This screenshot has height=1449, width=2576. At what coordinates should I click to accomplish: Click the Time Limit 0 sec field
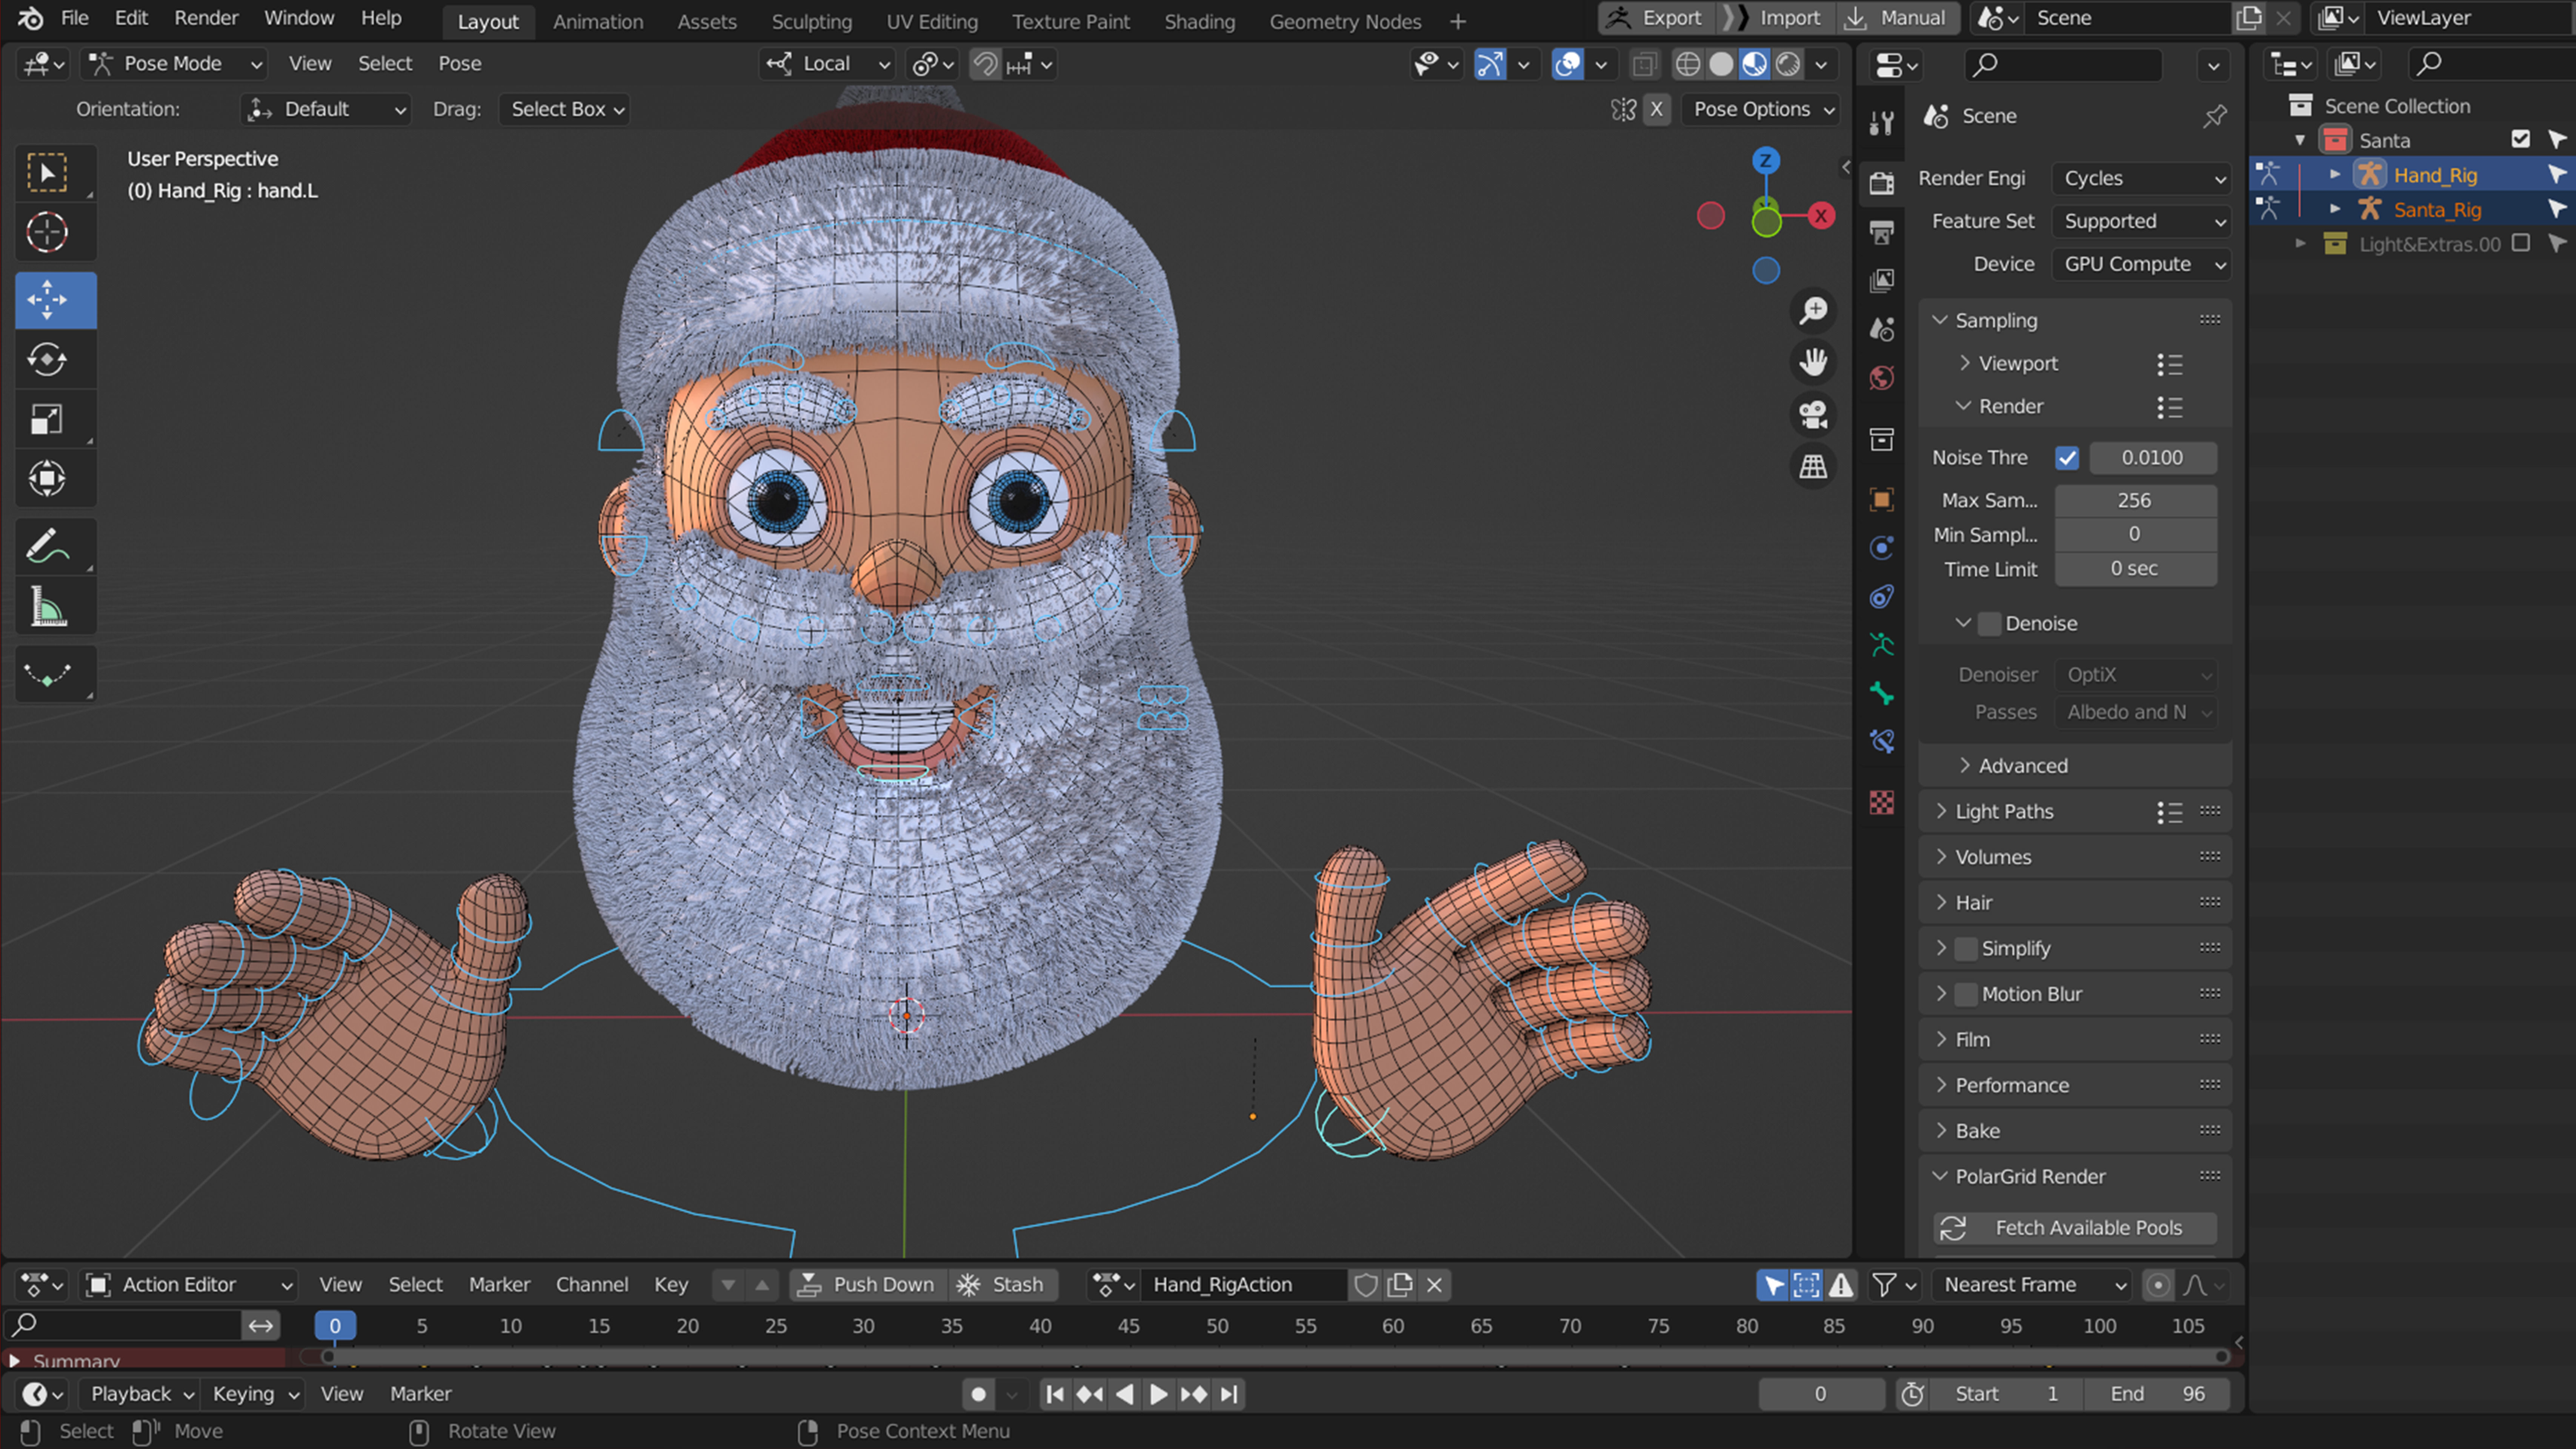(x=2135, y=569)
